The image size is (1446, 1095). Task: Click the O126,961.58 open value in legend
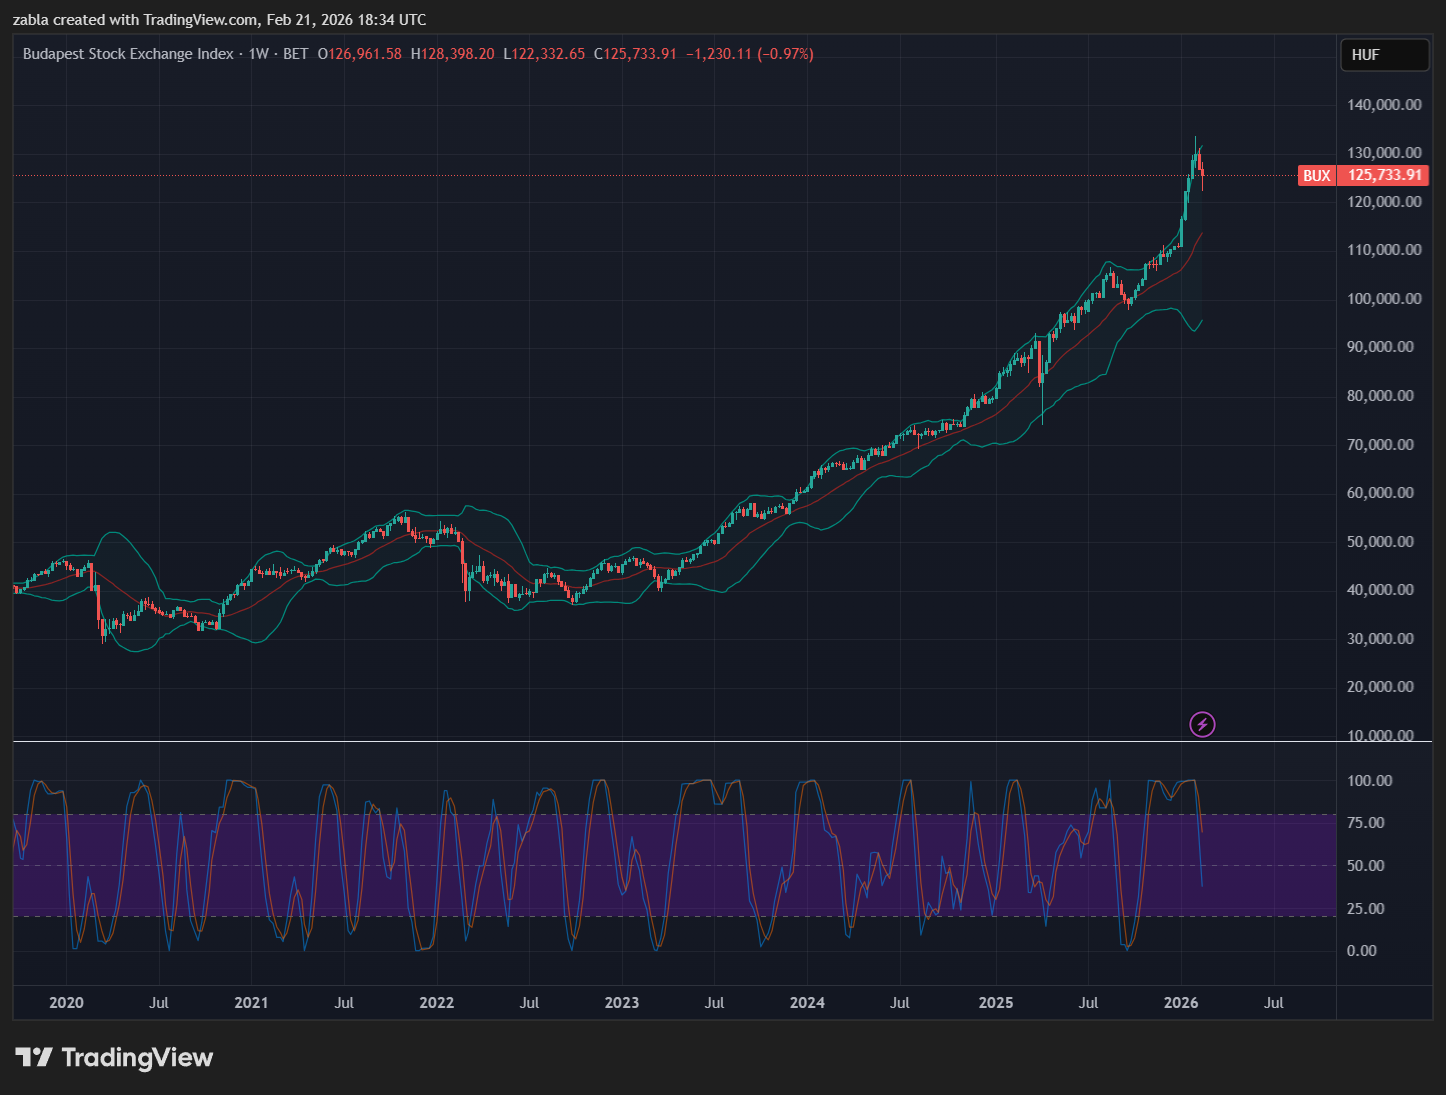(x=359, y=54)
